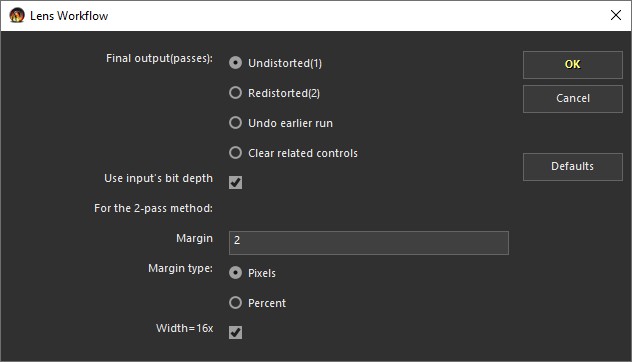Viewport: 632px width, 362px height.
Task: Reset settings with the Defaults button
Action: click(573, 166)
